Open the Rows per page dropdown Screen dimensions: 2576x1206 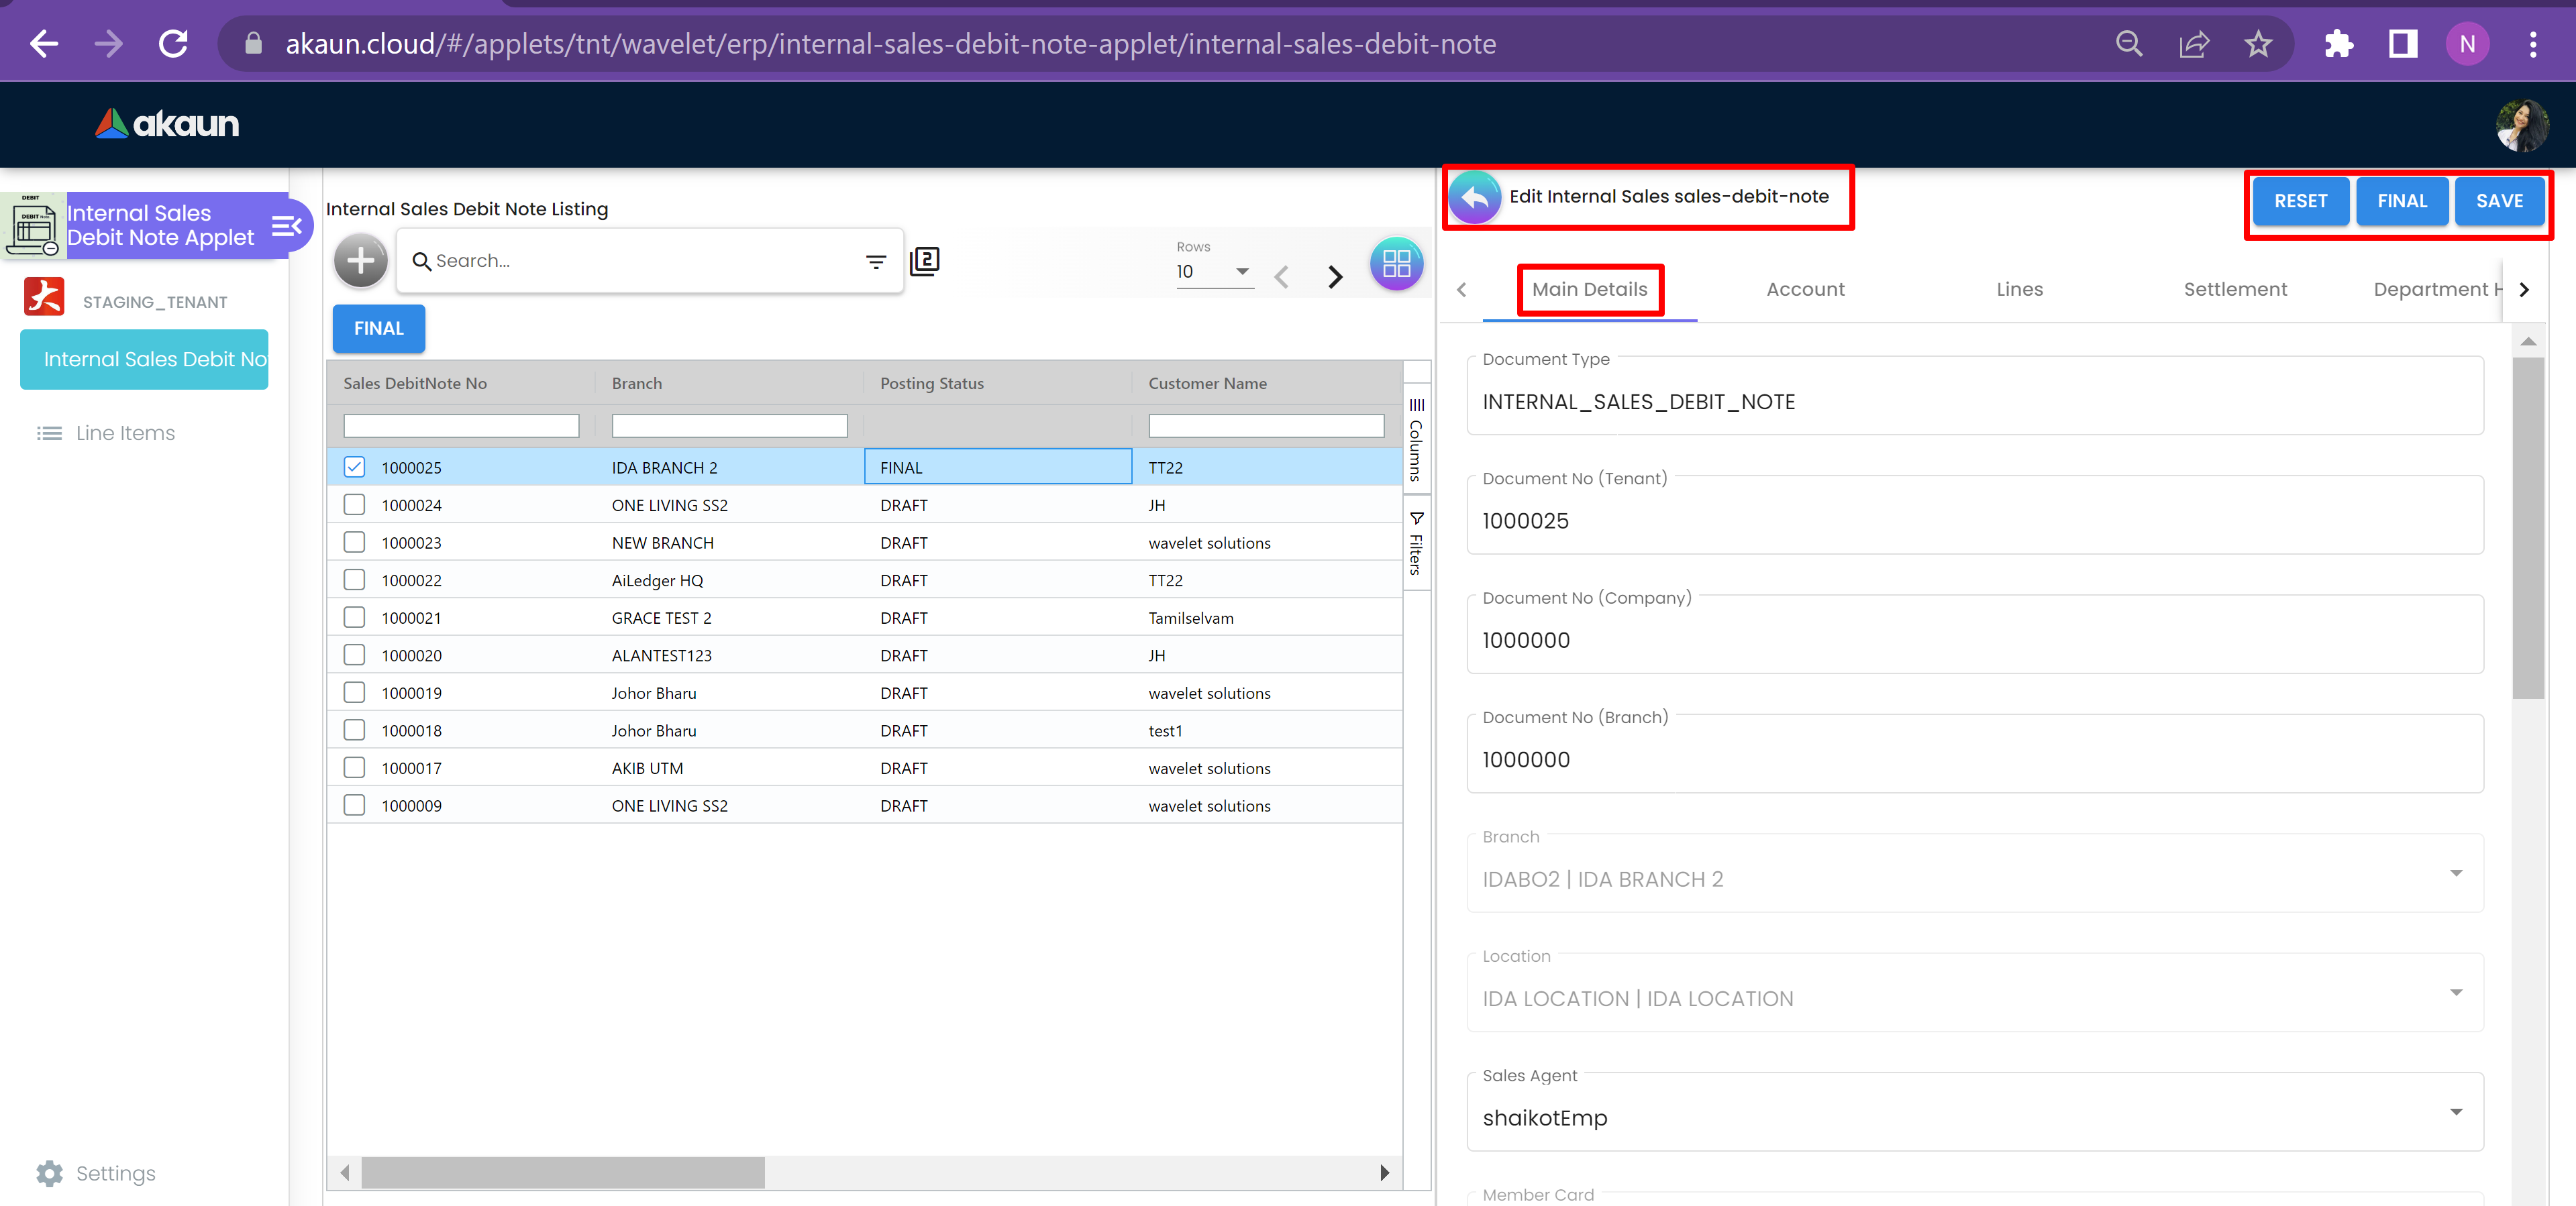1214,272
